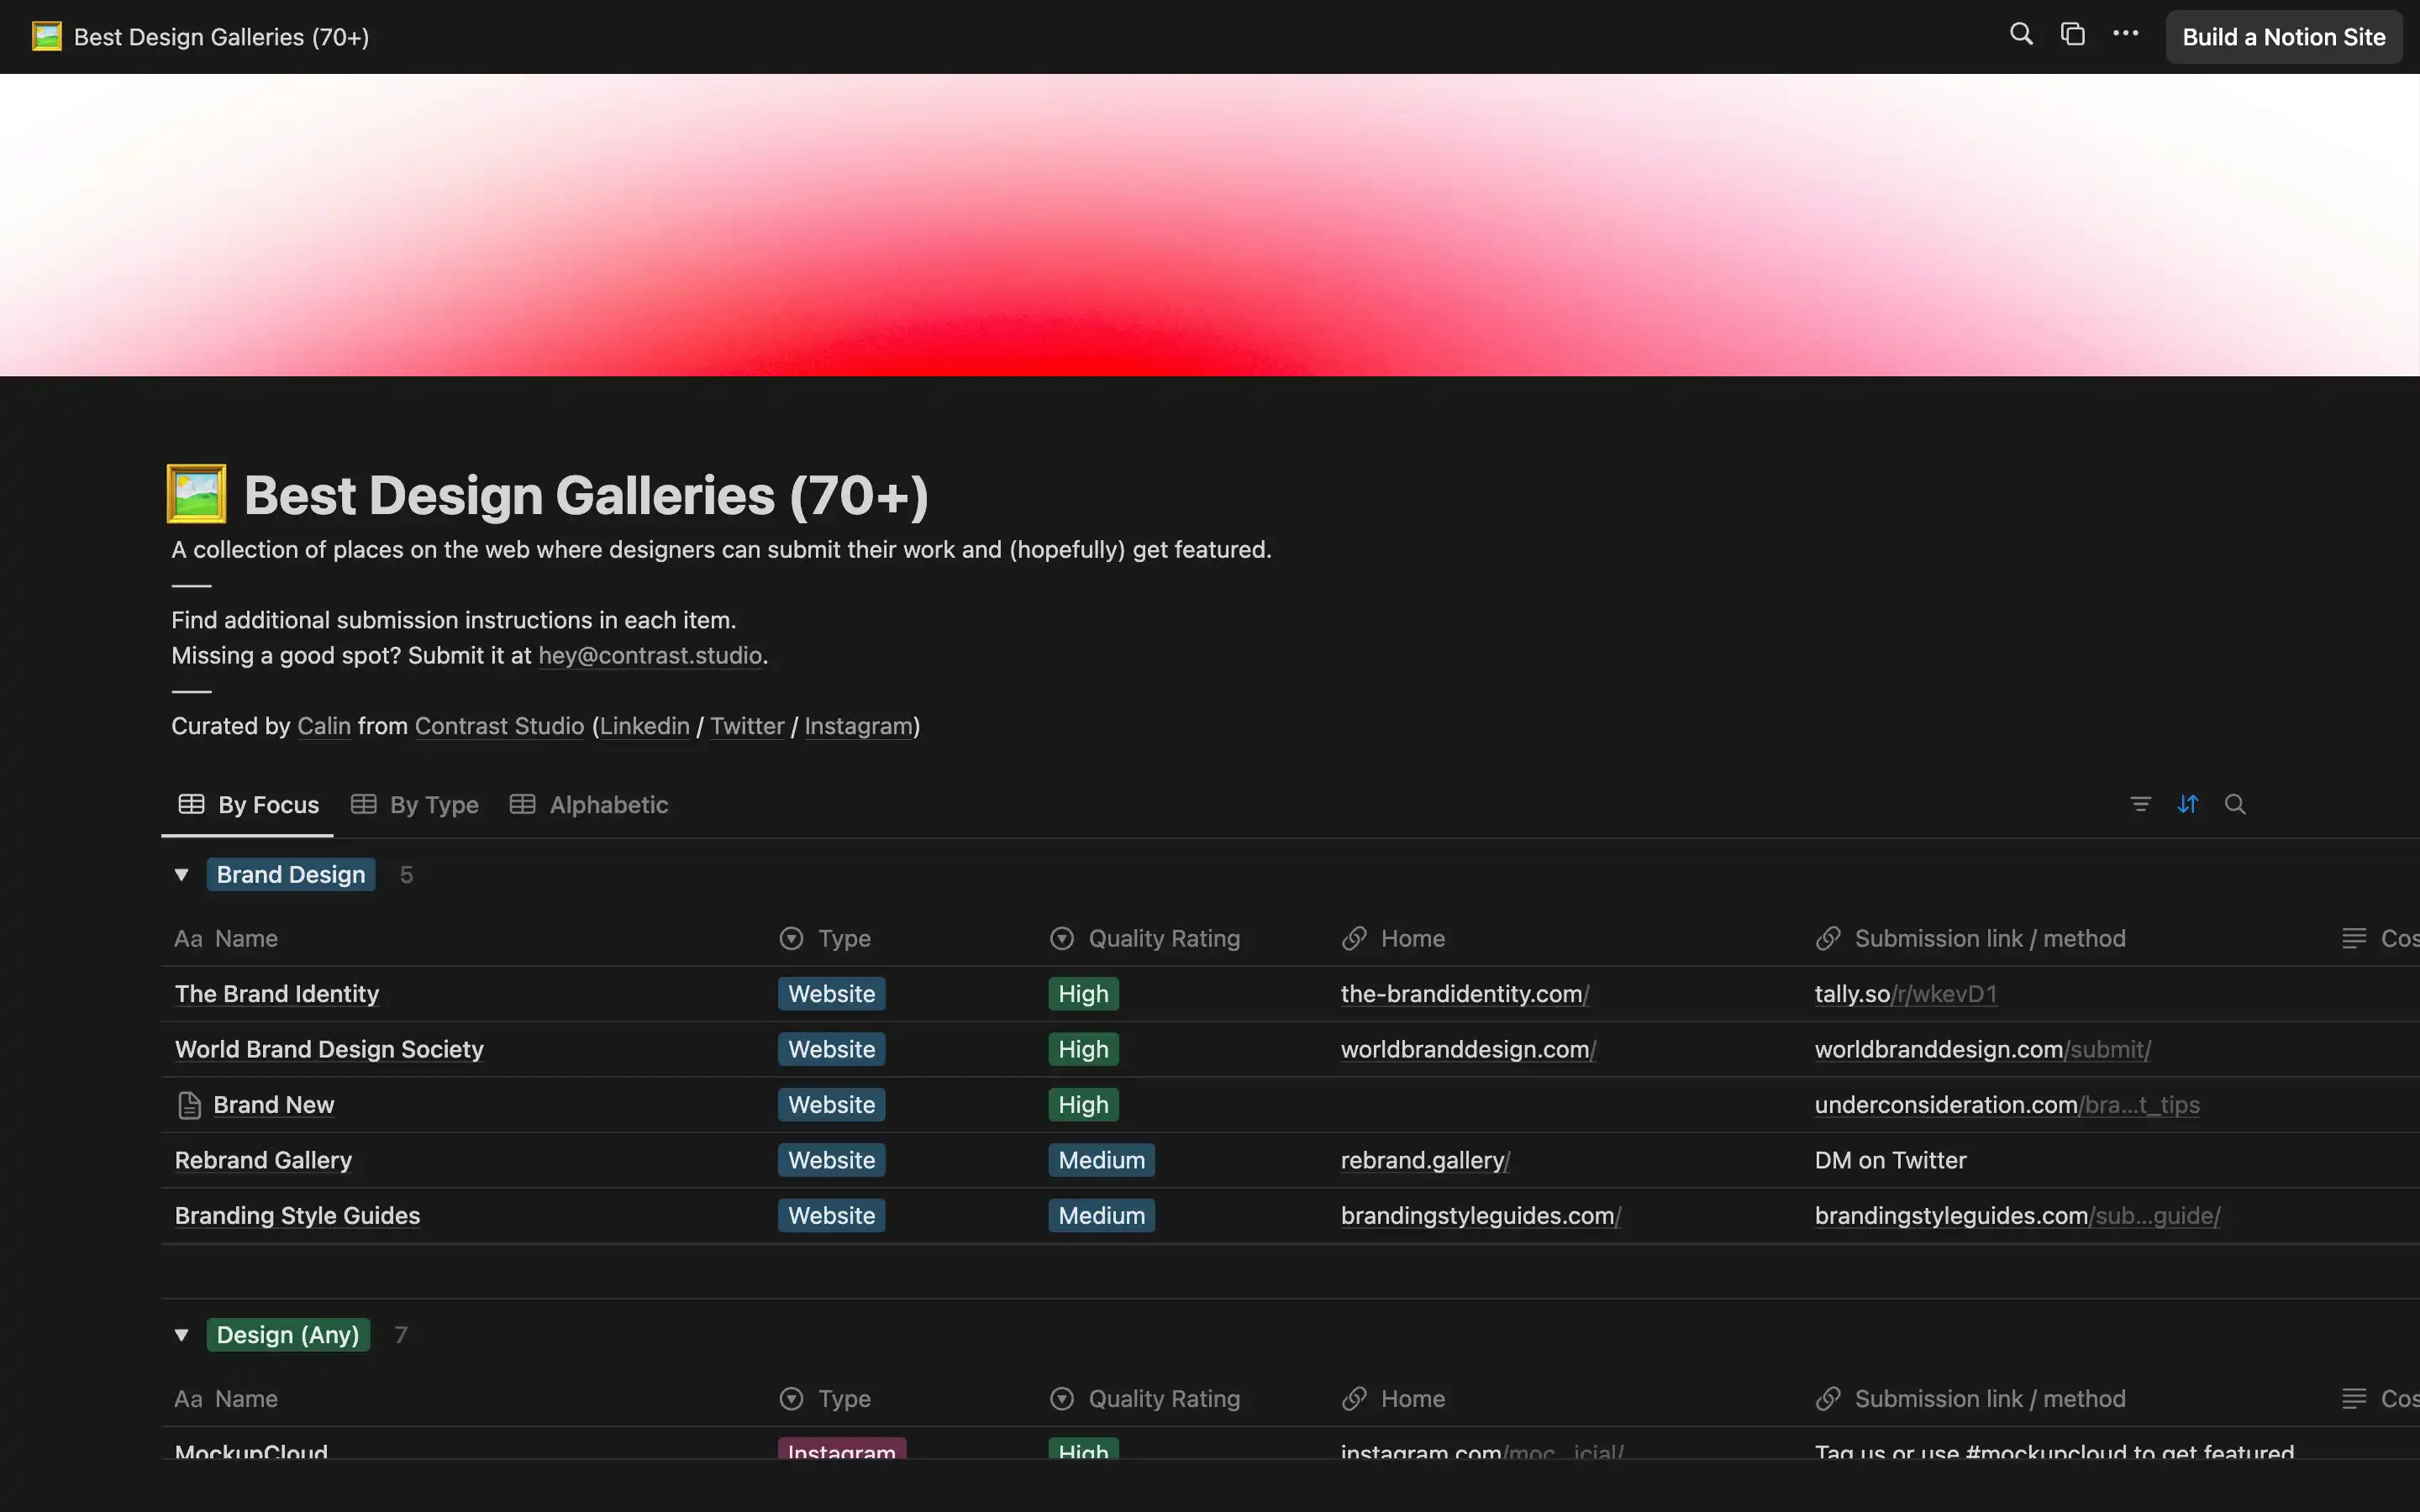Click Quality Rating header in Brand Design
Image resolution: width=2420 pixels, height=1512 pixels.
pos(1145,938)
